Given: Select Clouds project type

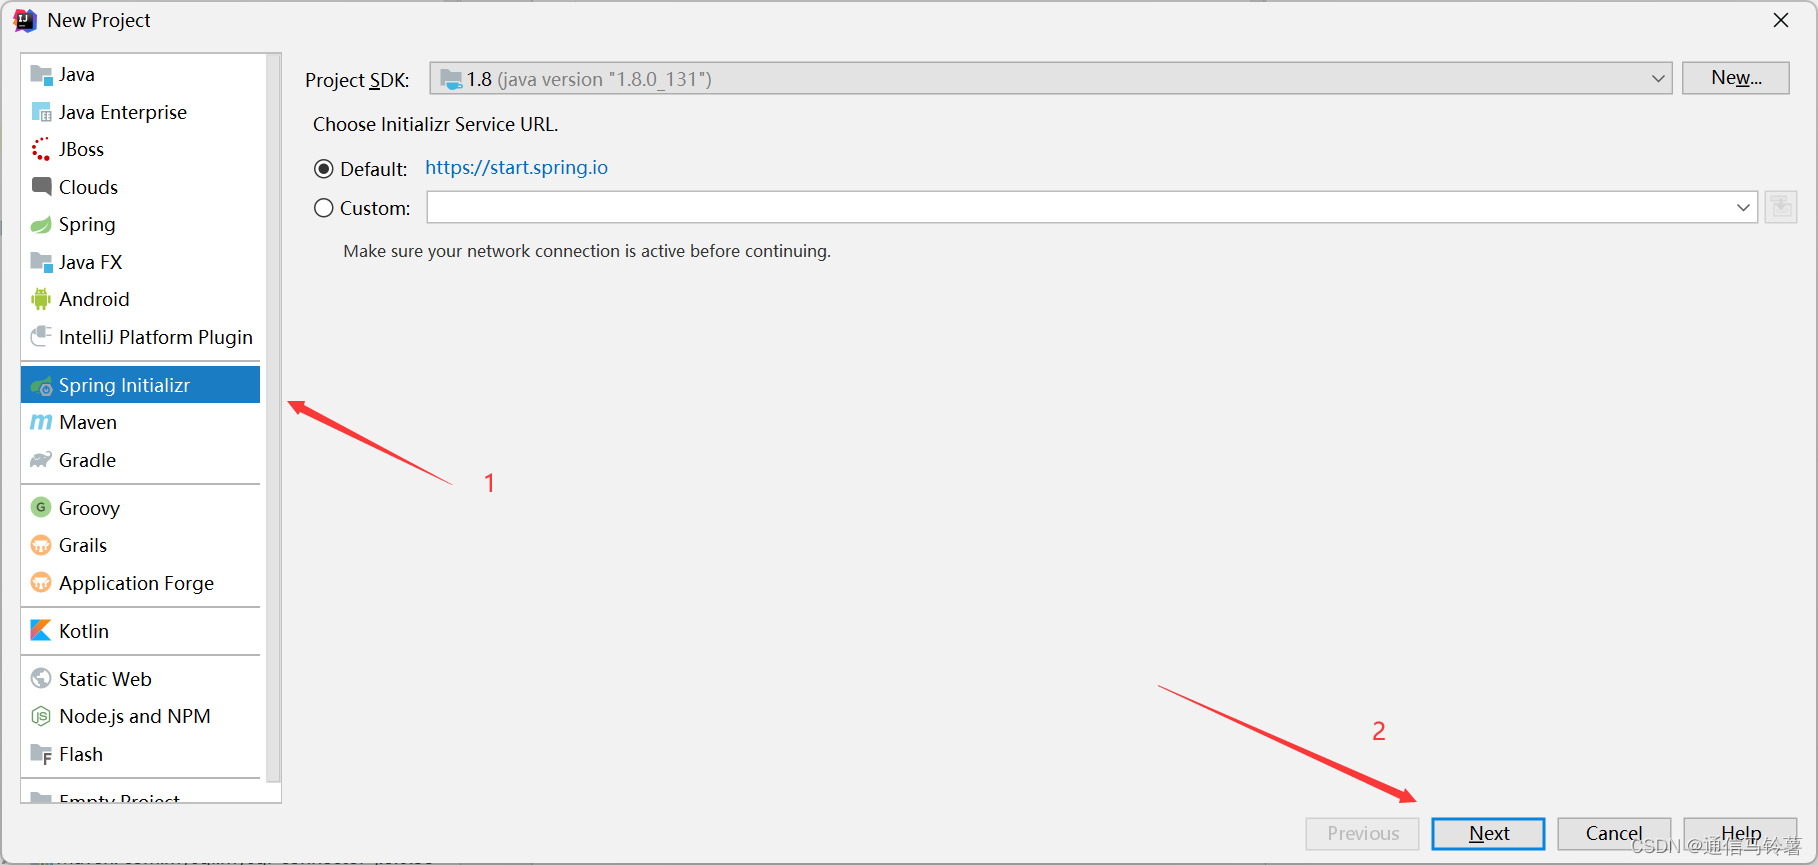Looking at the screenshot, I should pos(140,187).
